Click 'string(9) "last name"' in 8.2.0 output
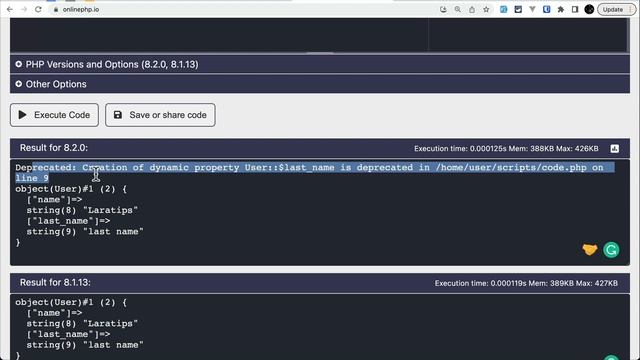Screen dimensions: 640x360 point(85,231)
